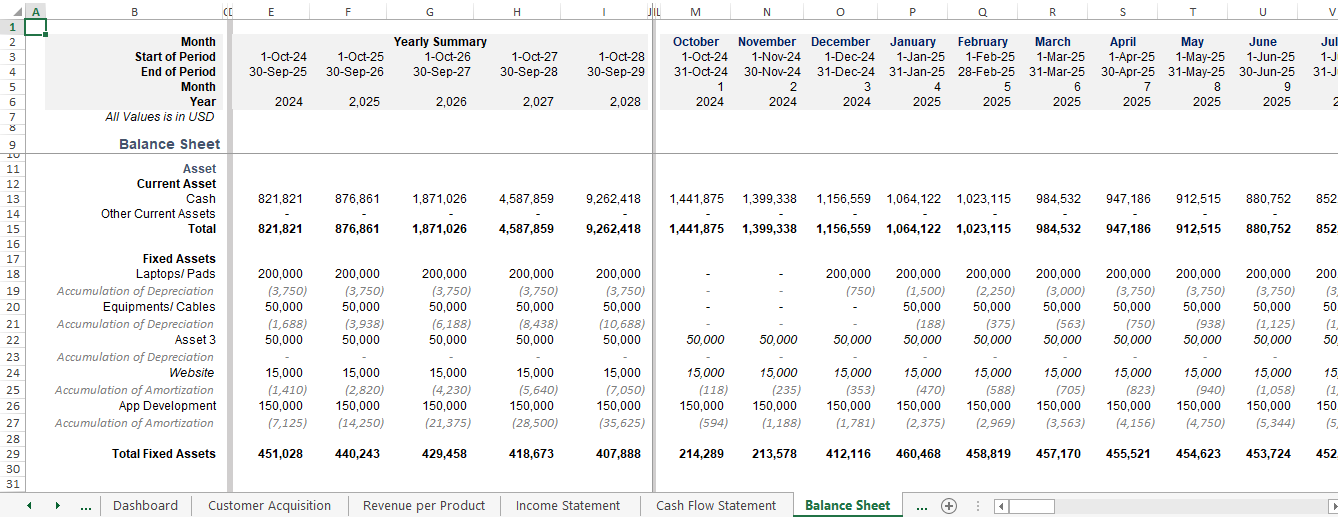Click the 'Website' label cell
Screen dimensions: 1338x517
[192, 373]
